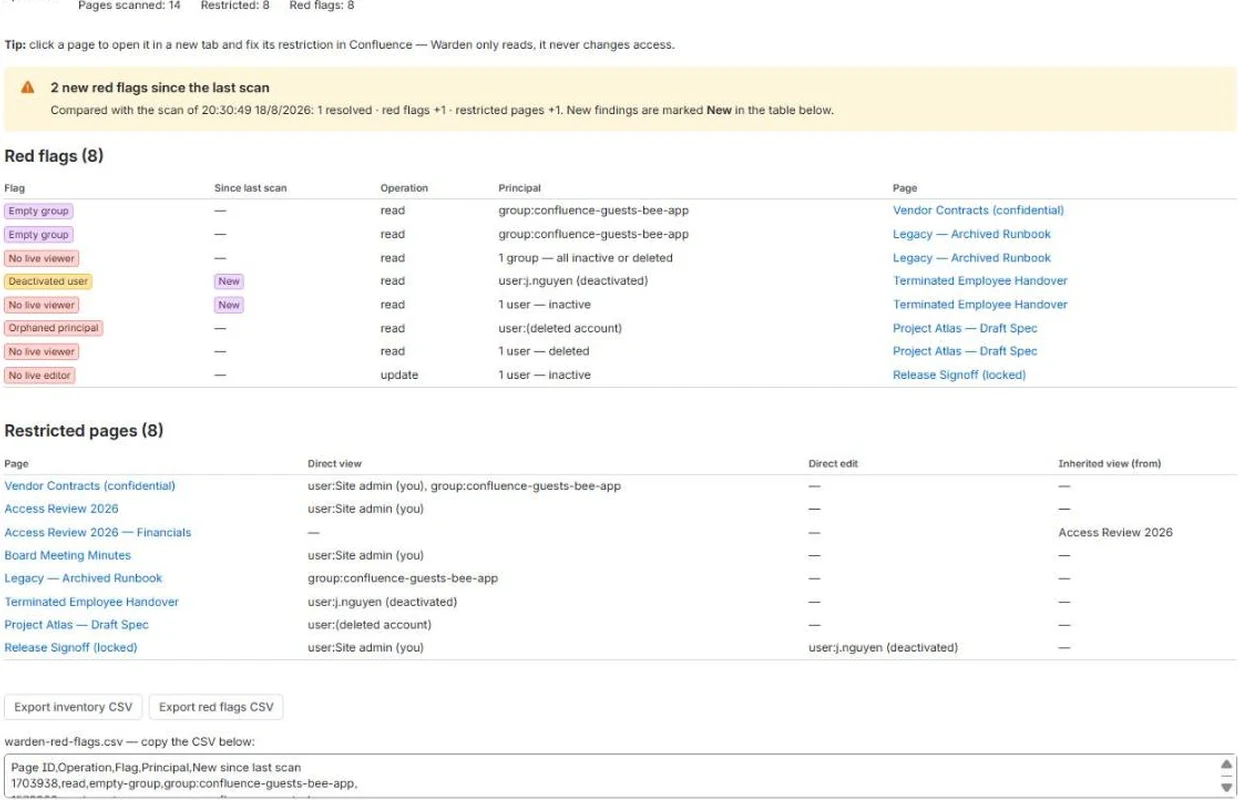Click the CSV text area scroll down arrow
This screenshot has width=1238, height=800.
(1227, 786)
